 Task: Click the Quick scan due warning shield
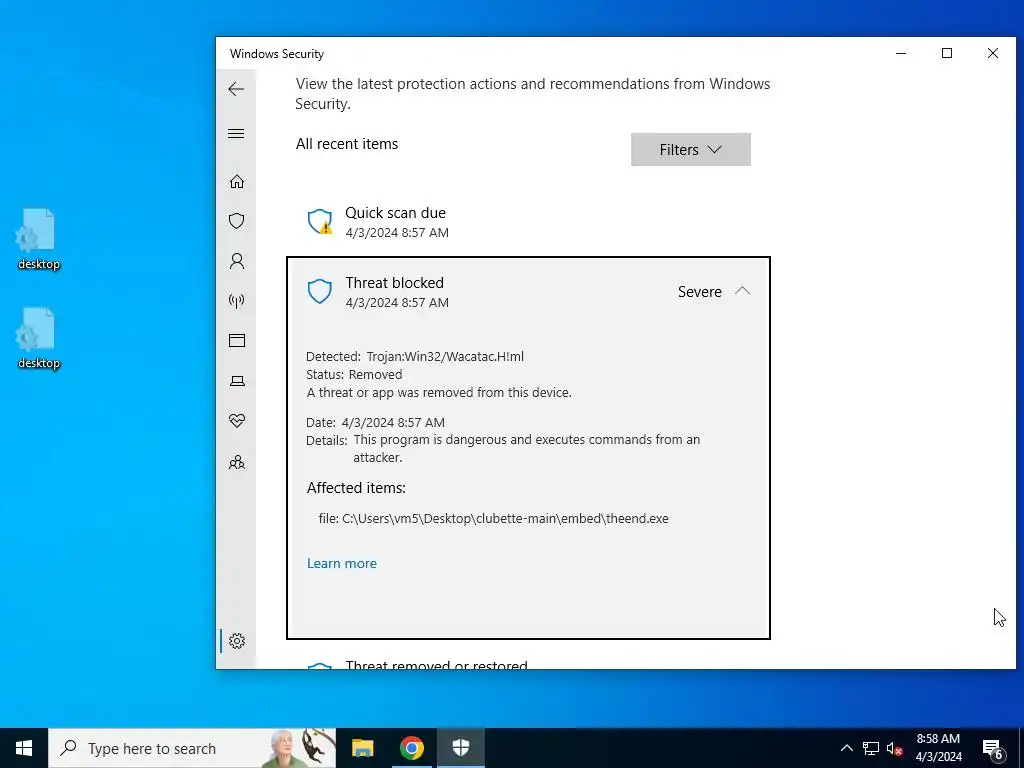click(319, 221)
